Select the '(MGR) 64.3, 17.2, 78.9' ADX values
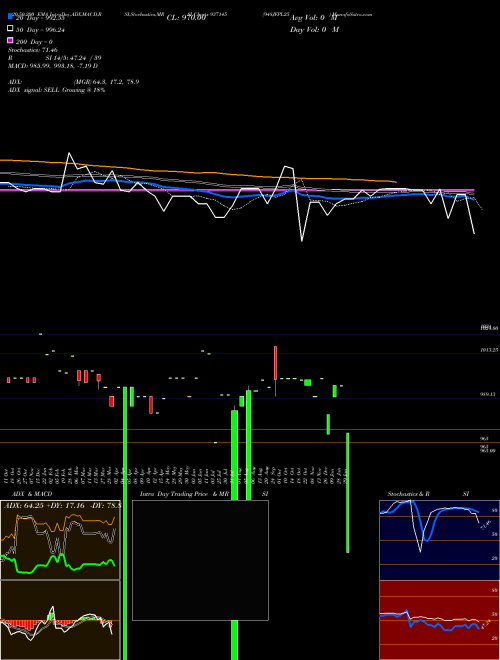 pyautogui.click(x=106, y=82)
